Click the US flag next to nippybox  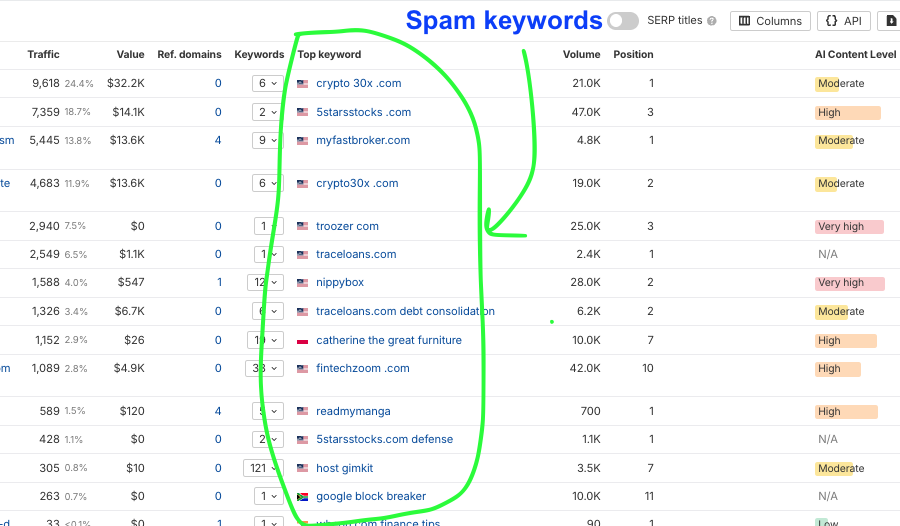click(x=303, y=284)
